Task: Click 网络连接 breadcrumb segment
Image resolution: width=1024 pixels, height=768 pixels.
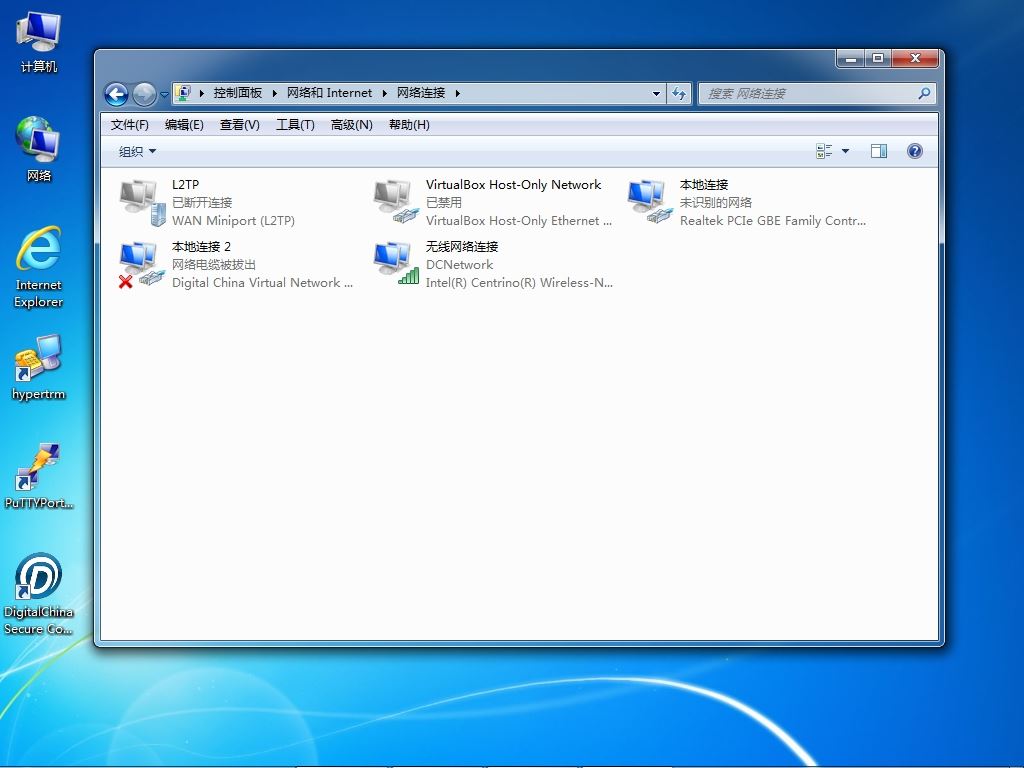Action: [x=421, y=93]
